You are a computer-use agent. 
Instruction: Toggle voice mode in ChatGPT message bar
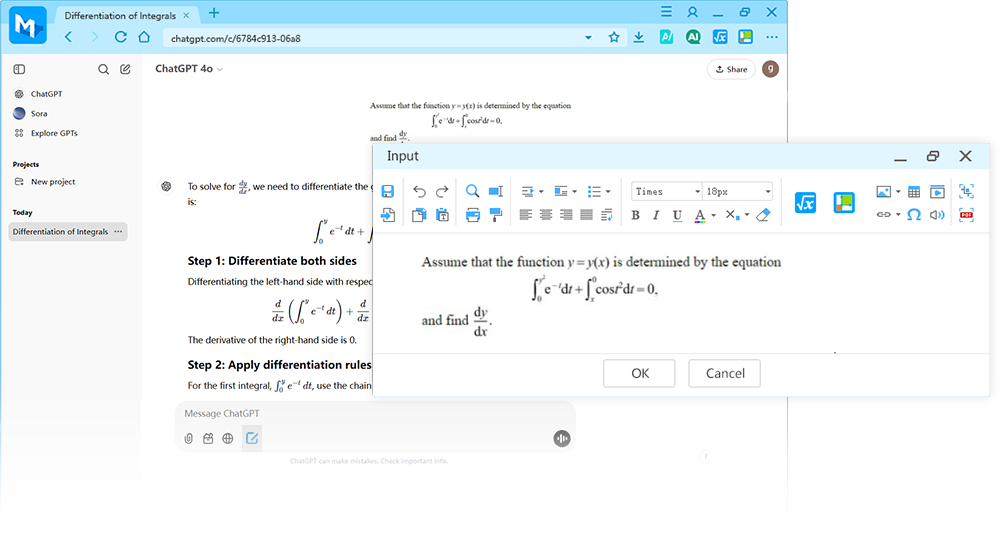(x=562, y=438)
